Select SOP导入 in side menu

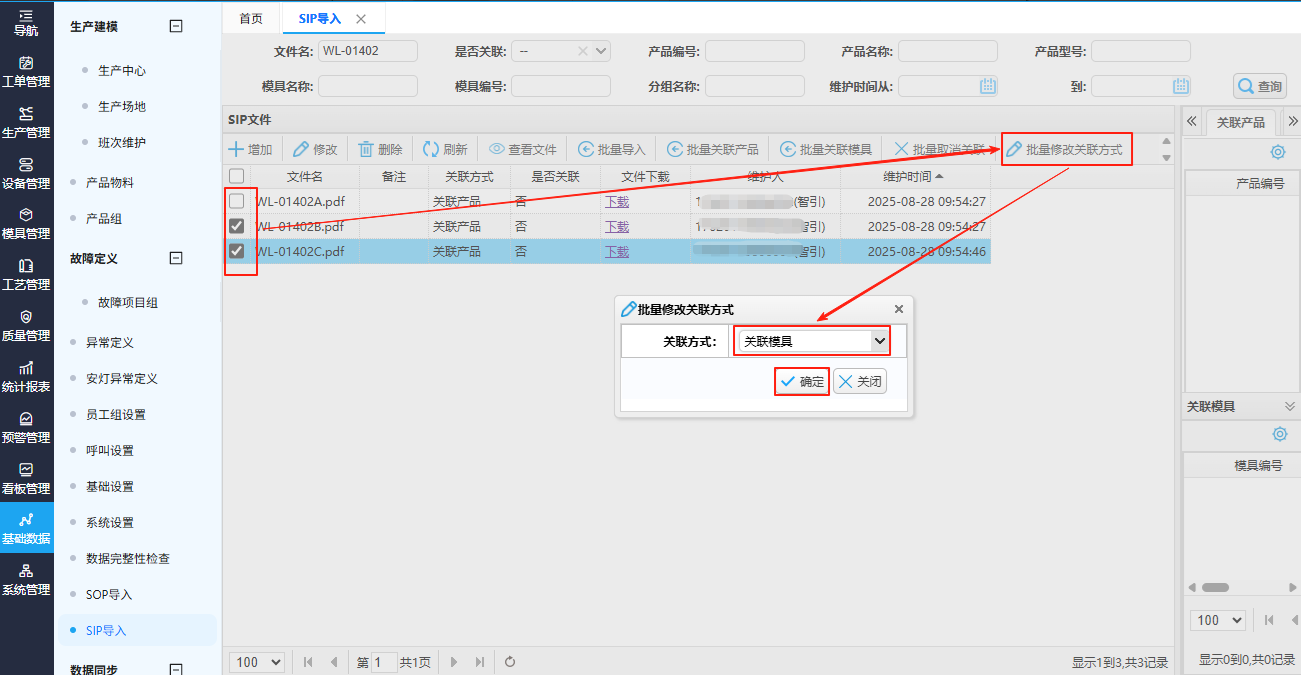109,595
